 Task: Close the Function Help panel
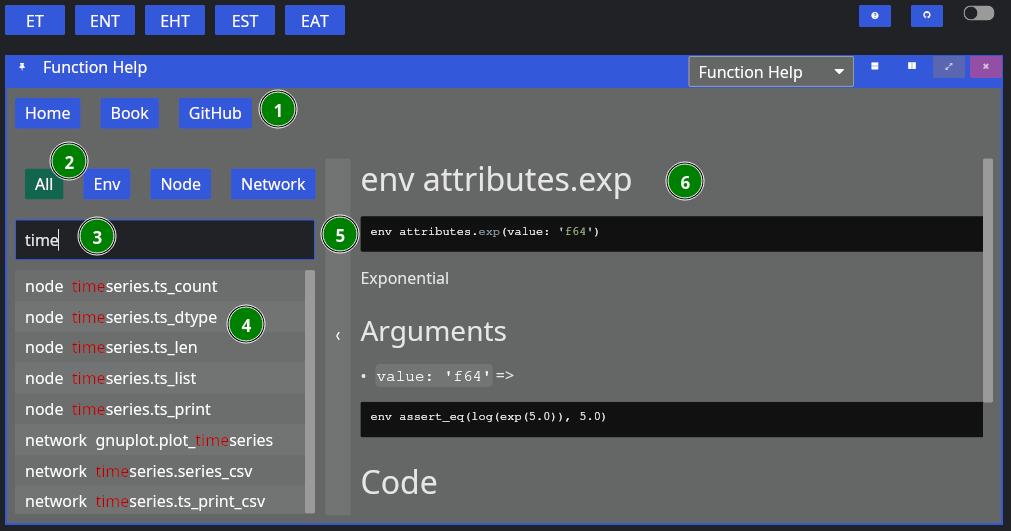[985, 67]
